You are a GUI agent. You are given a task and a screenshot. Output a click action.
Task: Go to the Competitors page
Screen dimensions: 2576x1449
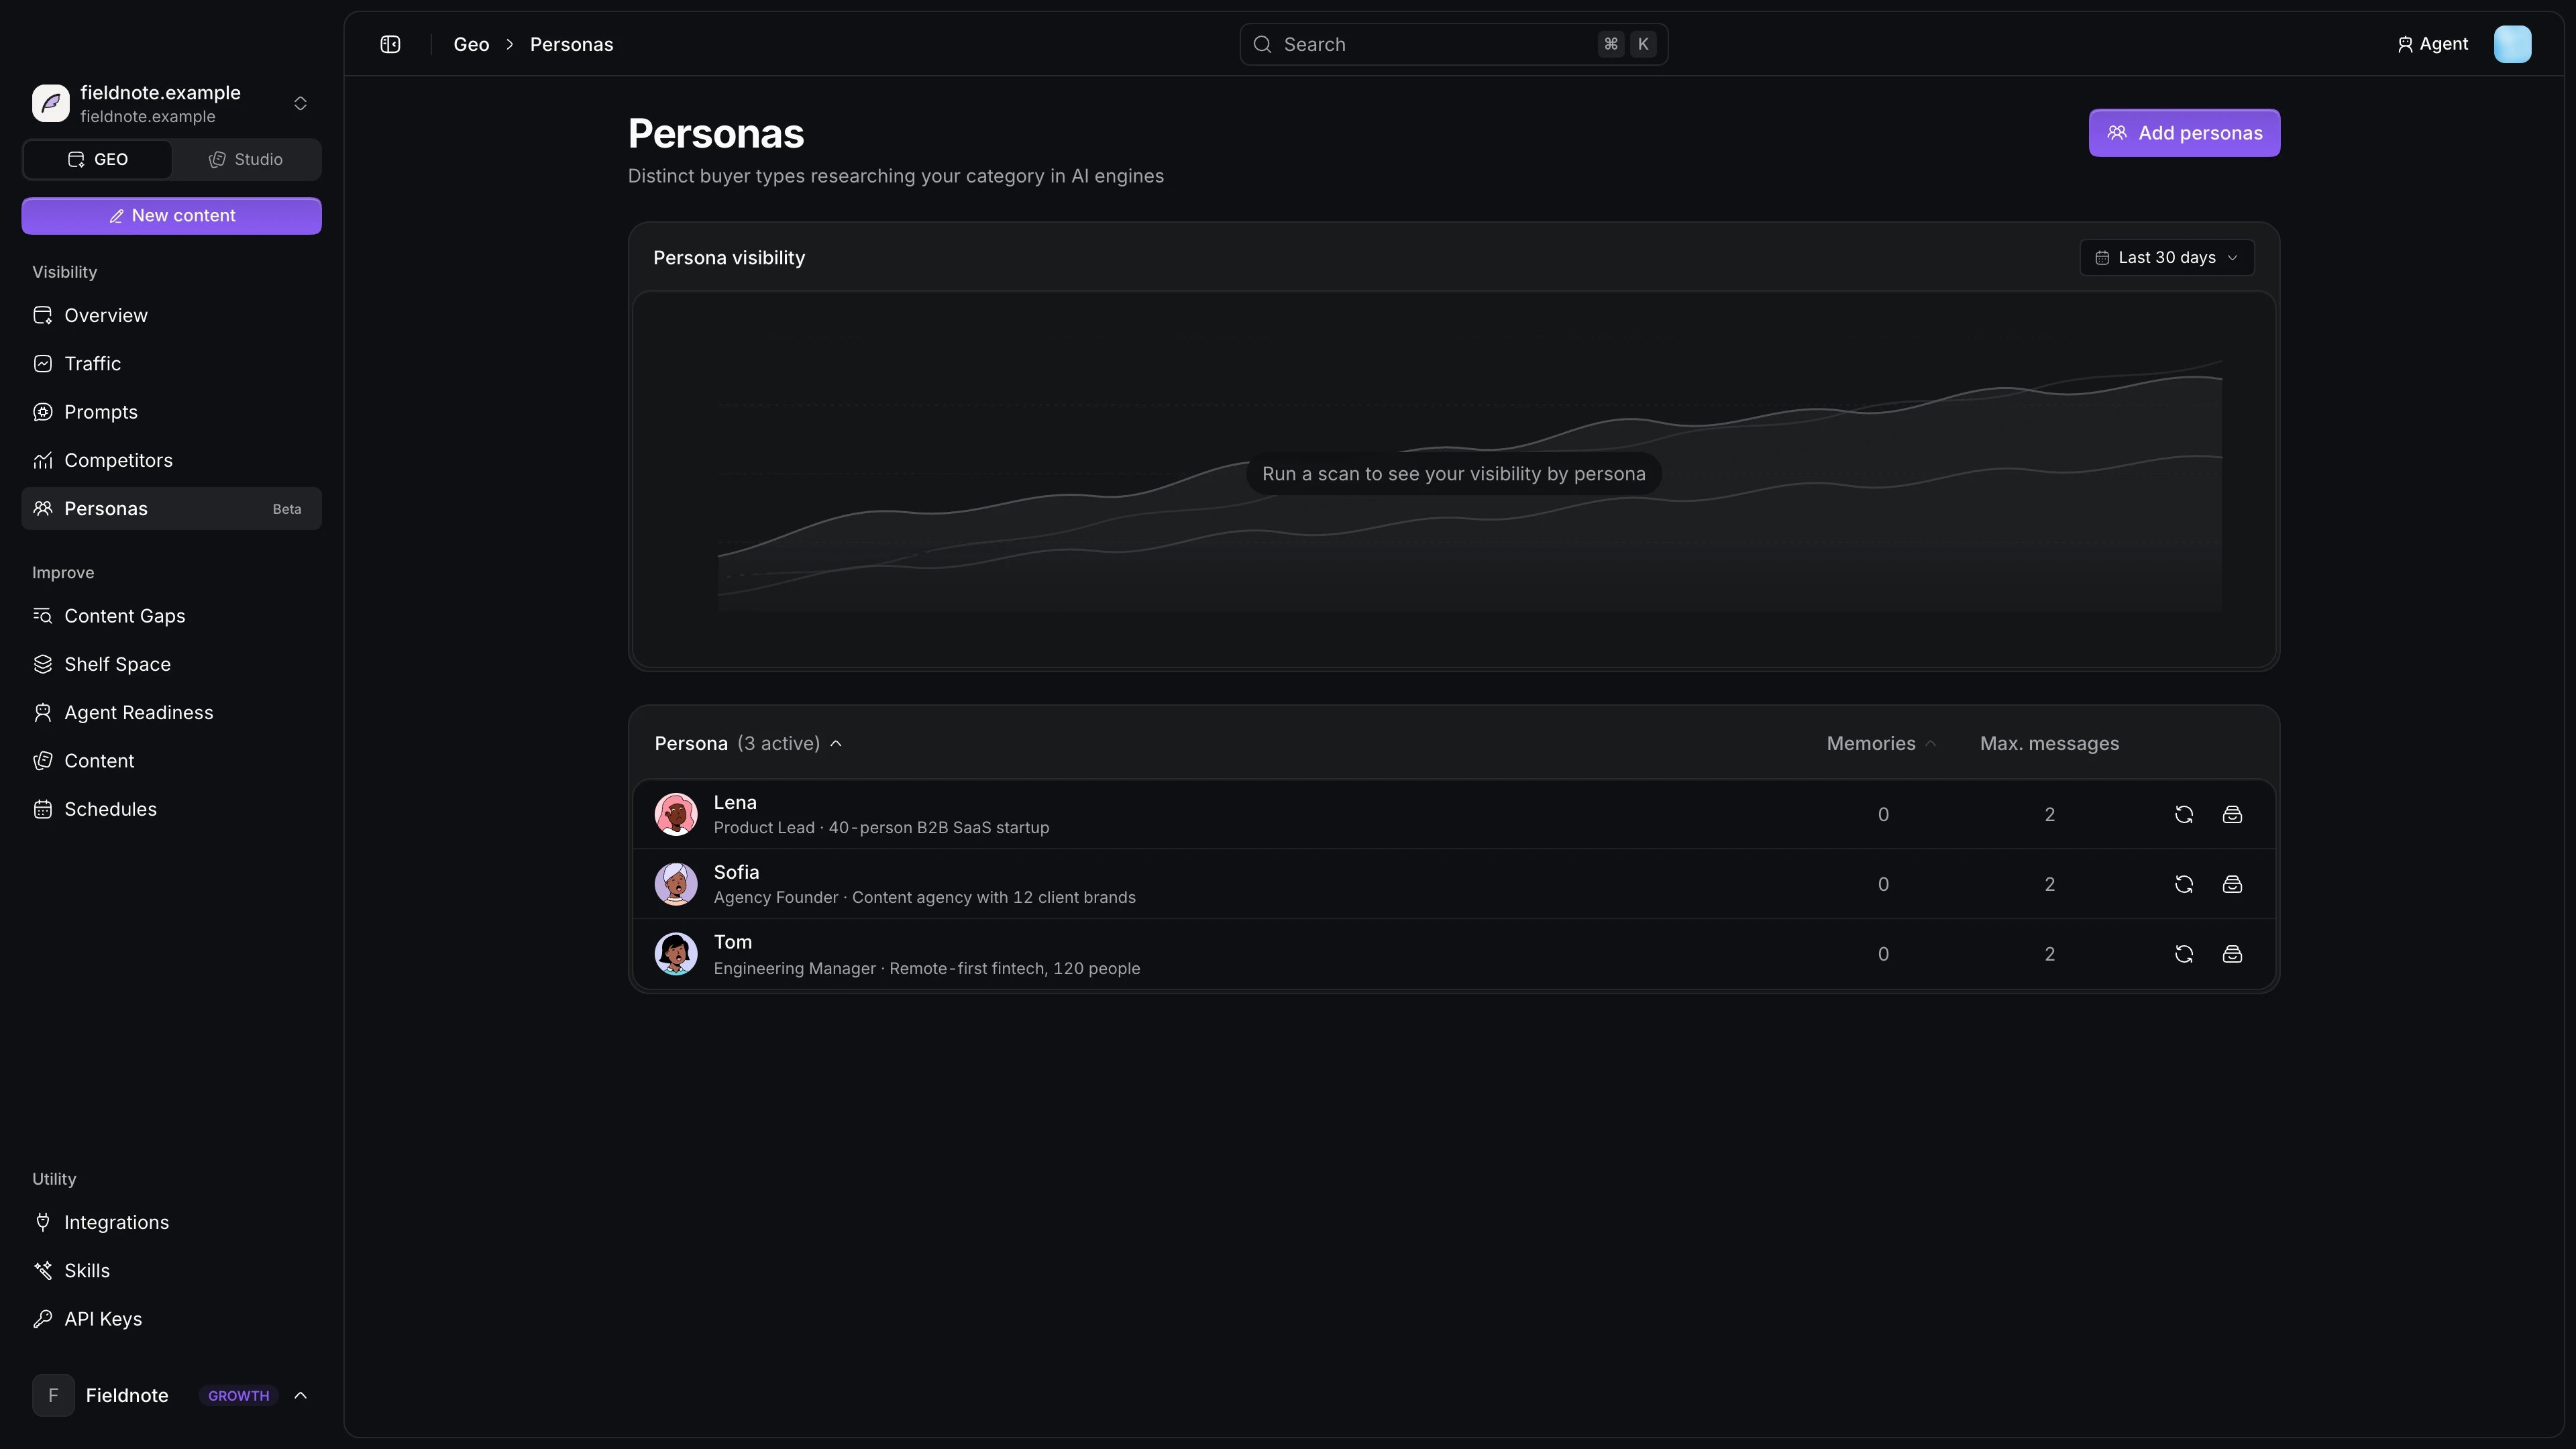pos(171,460)
